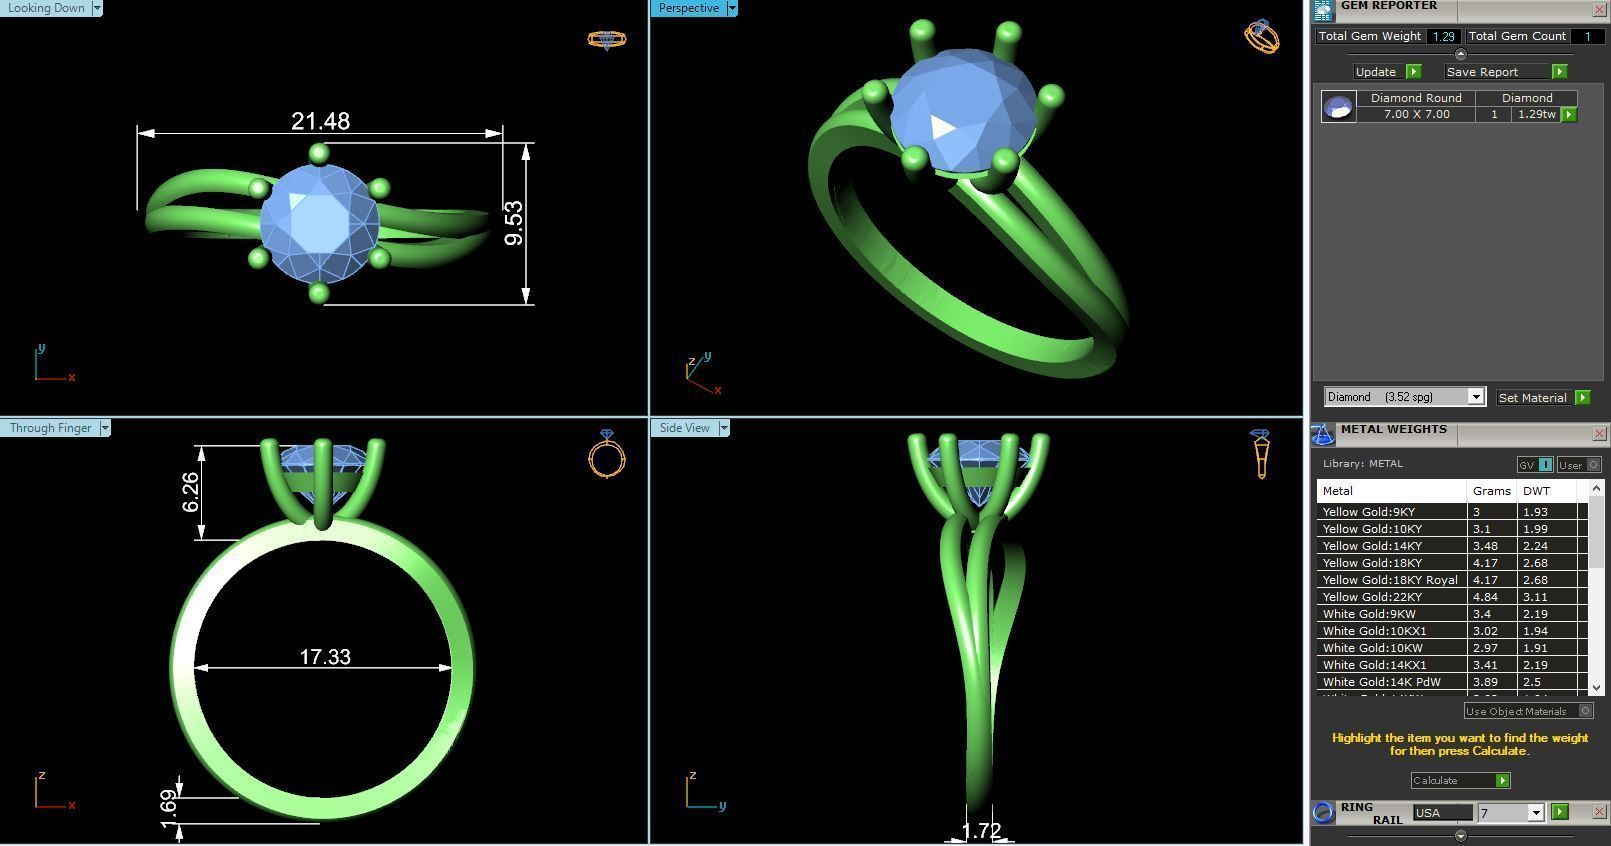Click the Grams column header
Viewport: 1611px width, 846px height.
coord(1492,491)
